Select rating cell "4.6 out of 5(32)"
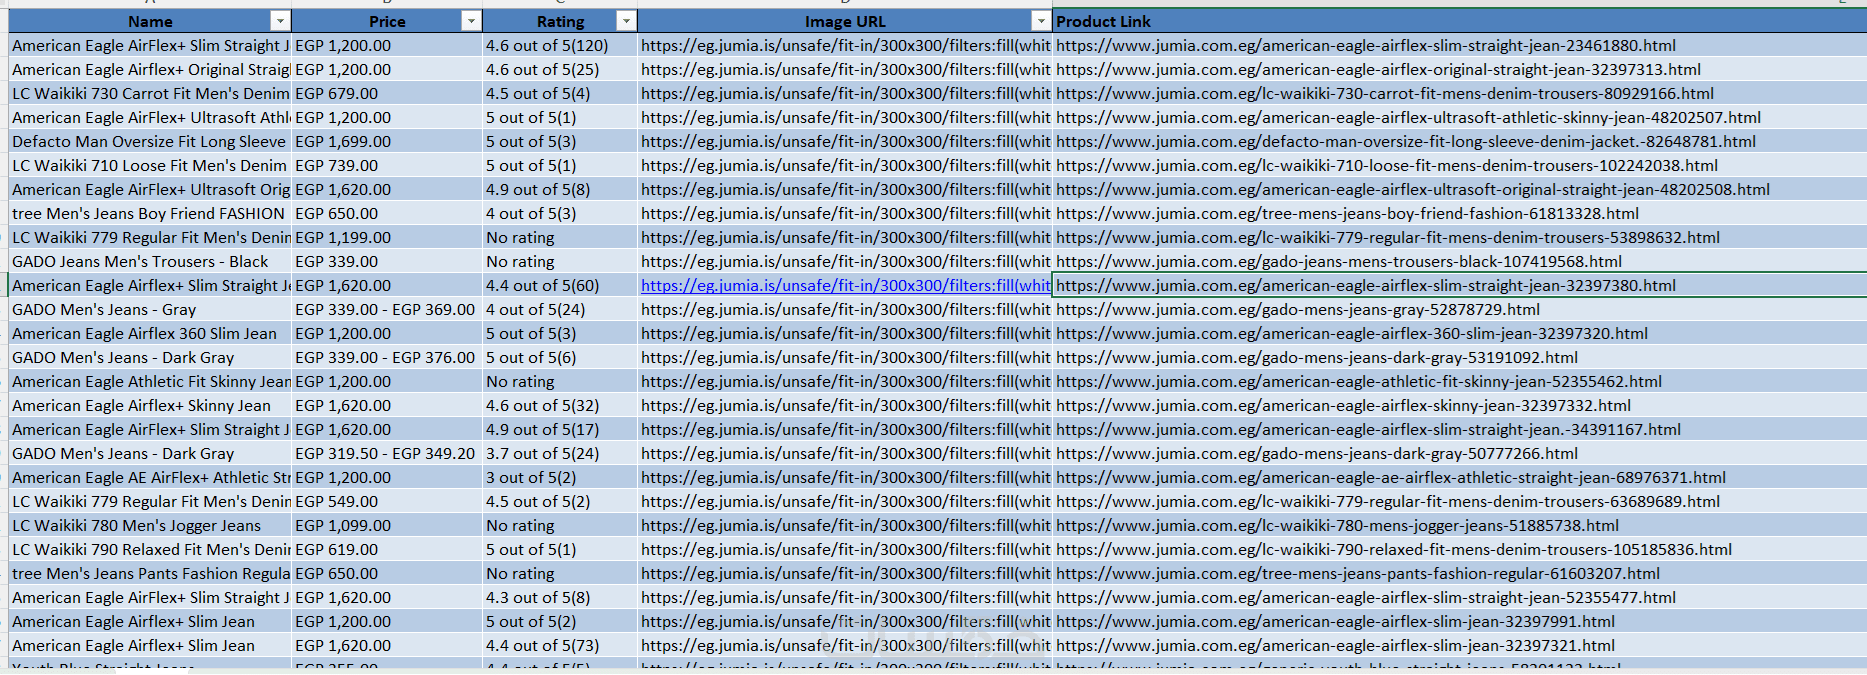 (560, 405)
